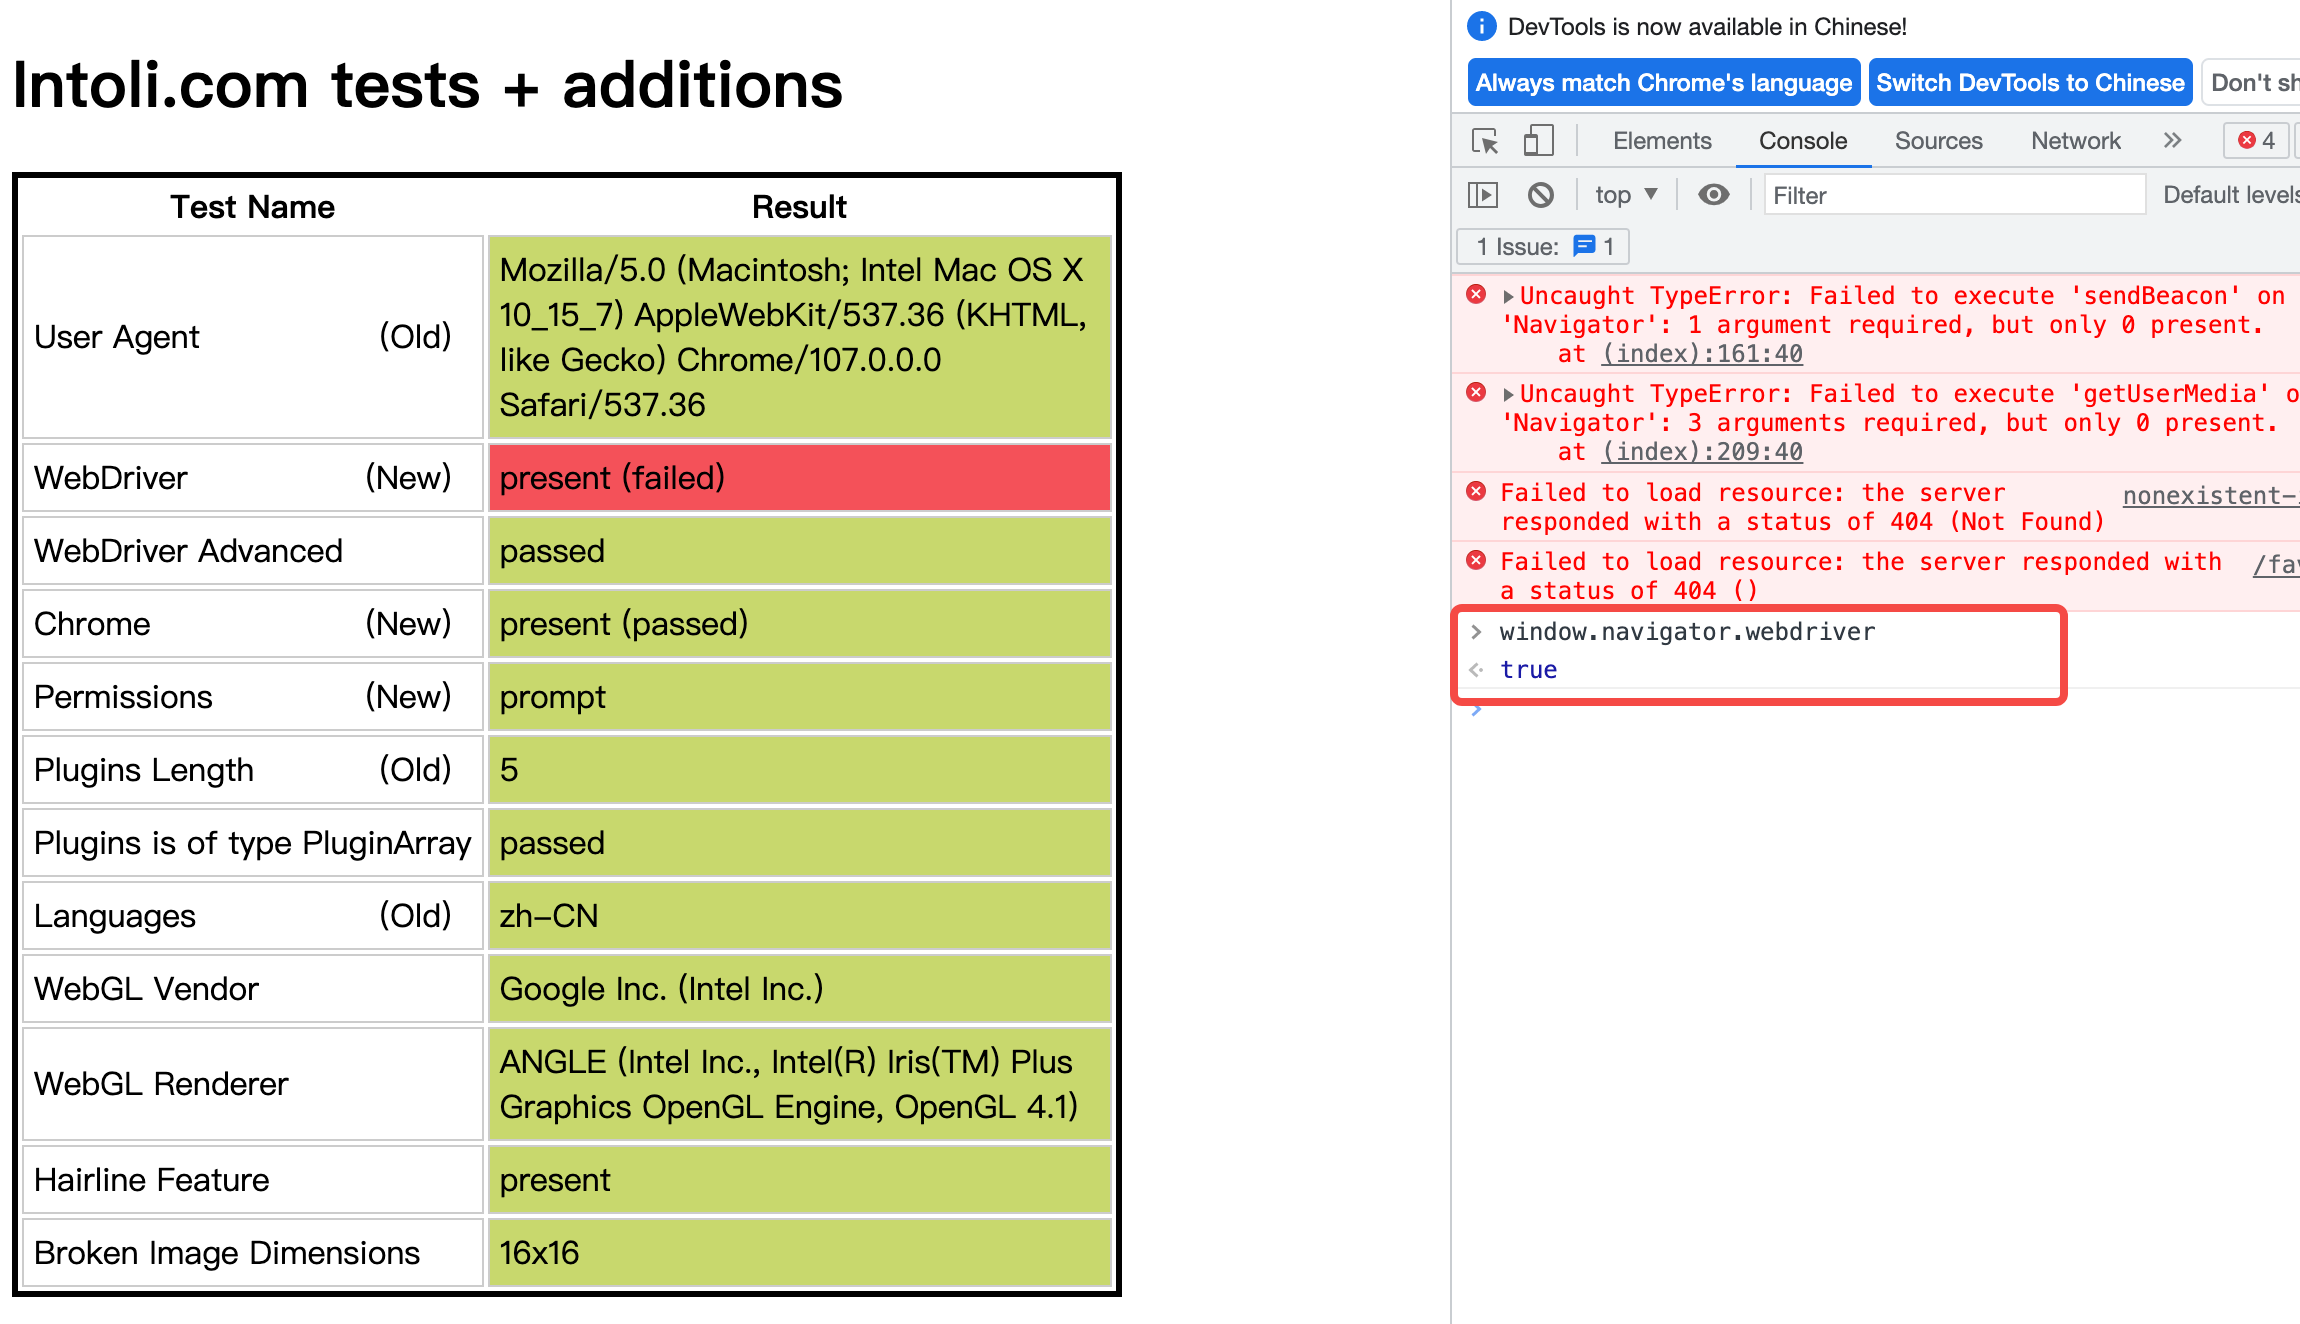Click the error icon on the 'status of 404 ()' message
2300x1324 pixels.
pyautogui.click(x=1476, y=560)
